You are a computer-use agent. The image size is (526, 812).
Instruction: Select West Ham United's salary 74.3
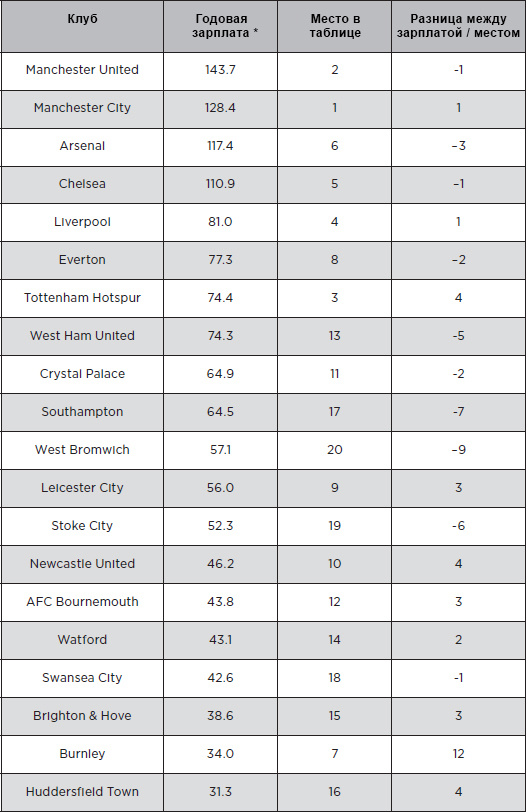221,336
